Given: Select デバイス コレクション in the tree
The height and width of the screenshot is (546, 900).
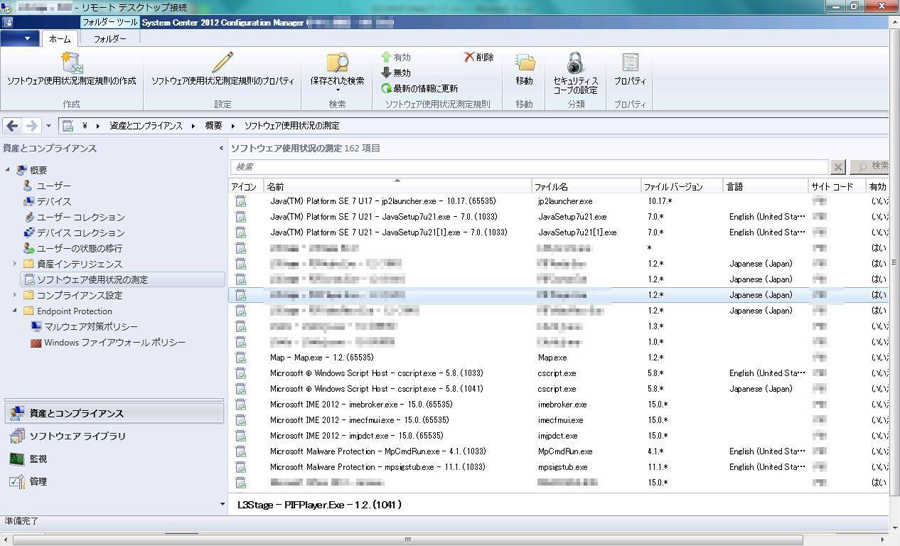Looking at the screenshot, I should point(80,233).
